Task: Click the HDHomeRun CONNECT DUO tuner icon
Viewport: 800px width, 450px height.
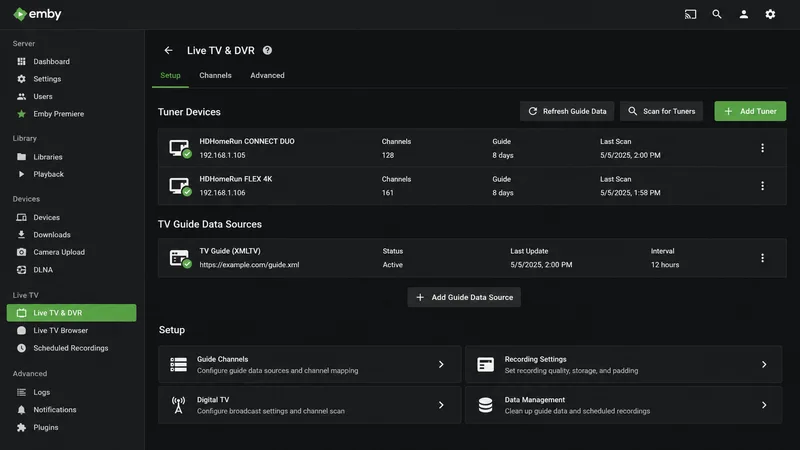Action: pyautogui.click(x=180, y=148)
